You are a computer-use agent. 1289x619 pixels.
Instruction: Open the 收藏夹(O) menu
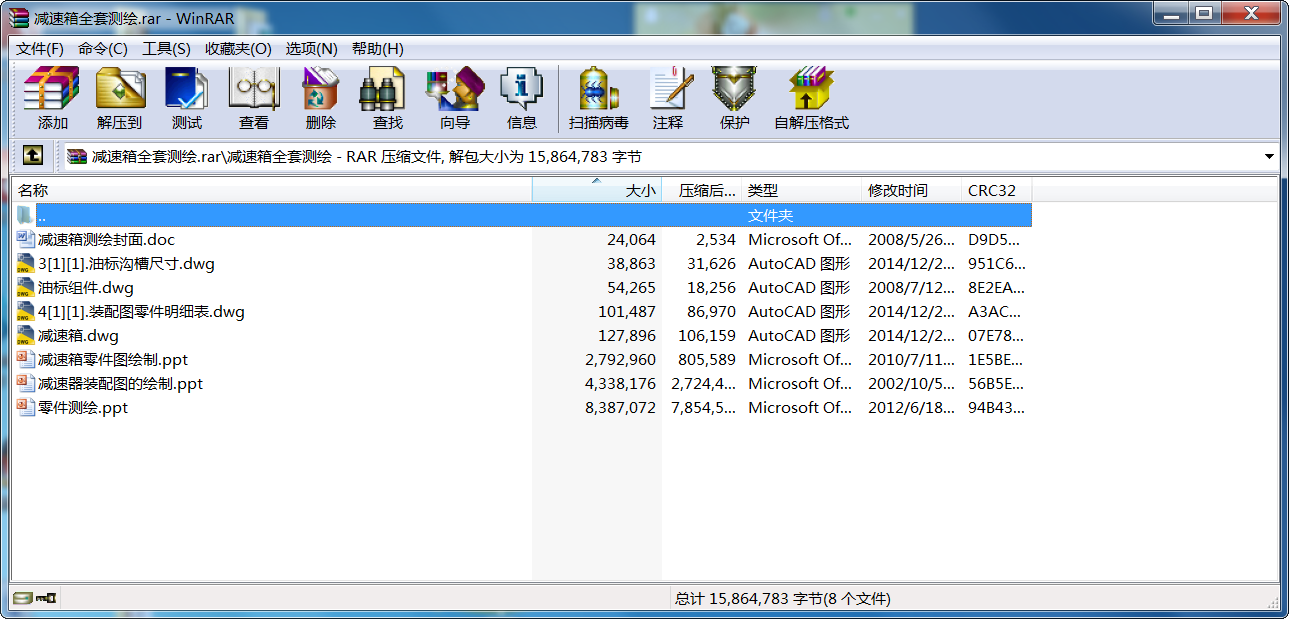pos(238,48)
